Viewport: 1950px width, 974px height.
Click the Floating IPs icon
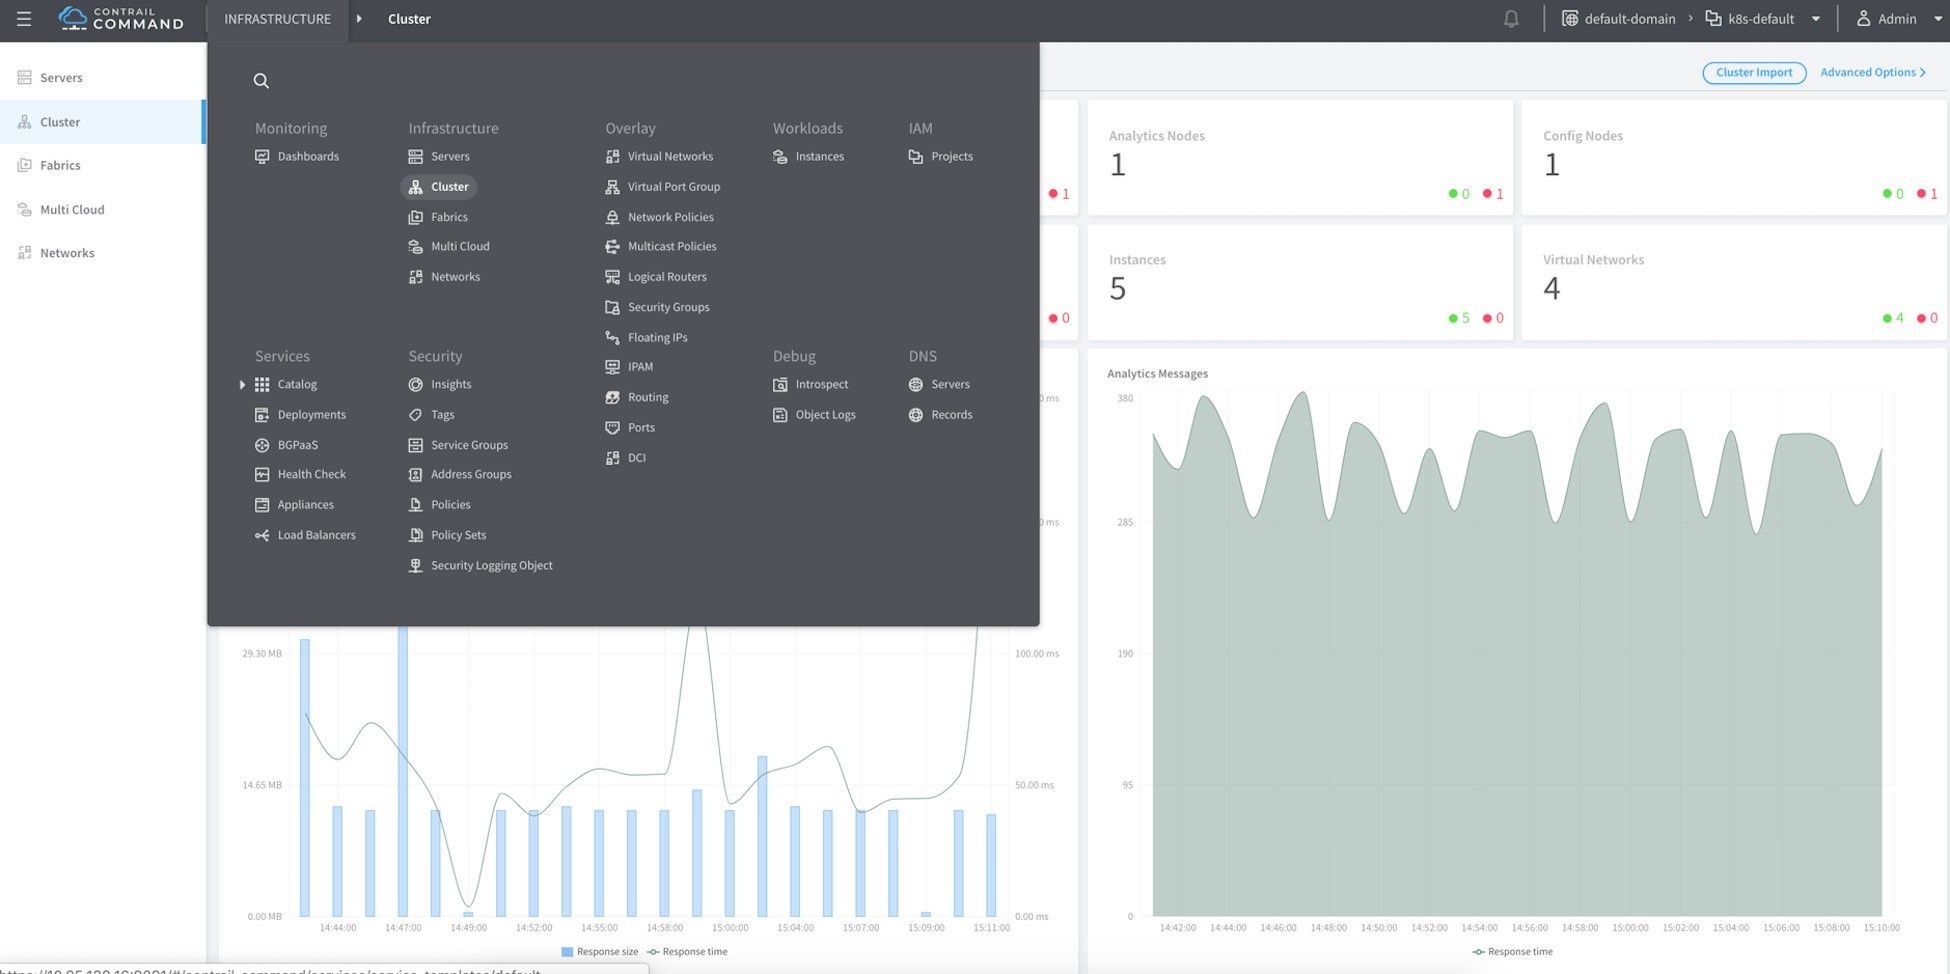click(612, 338)
